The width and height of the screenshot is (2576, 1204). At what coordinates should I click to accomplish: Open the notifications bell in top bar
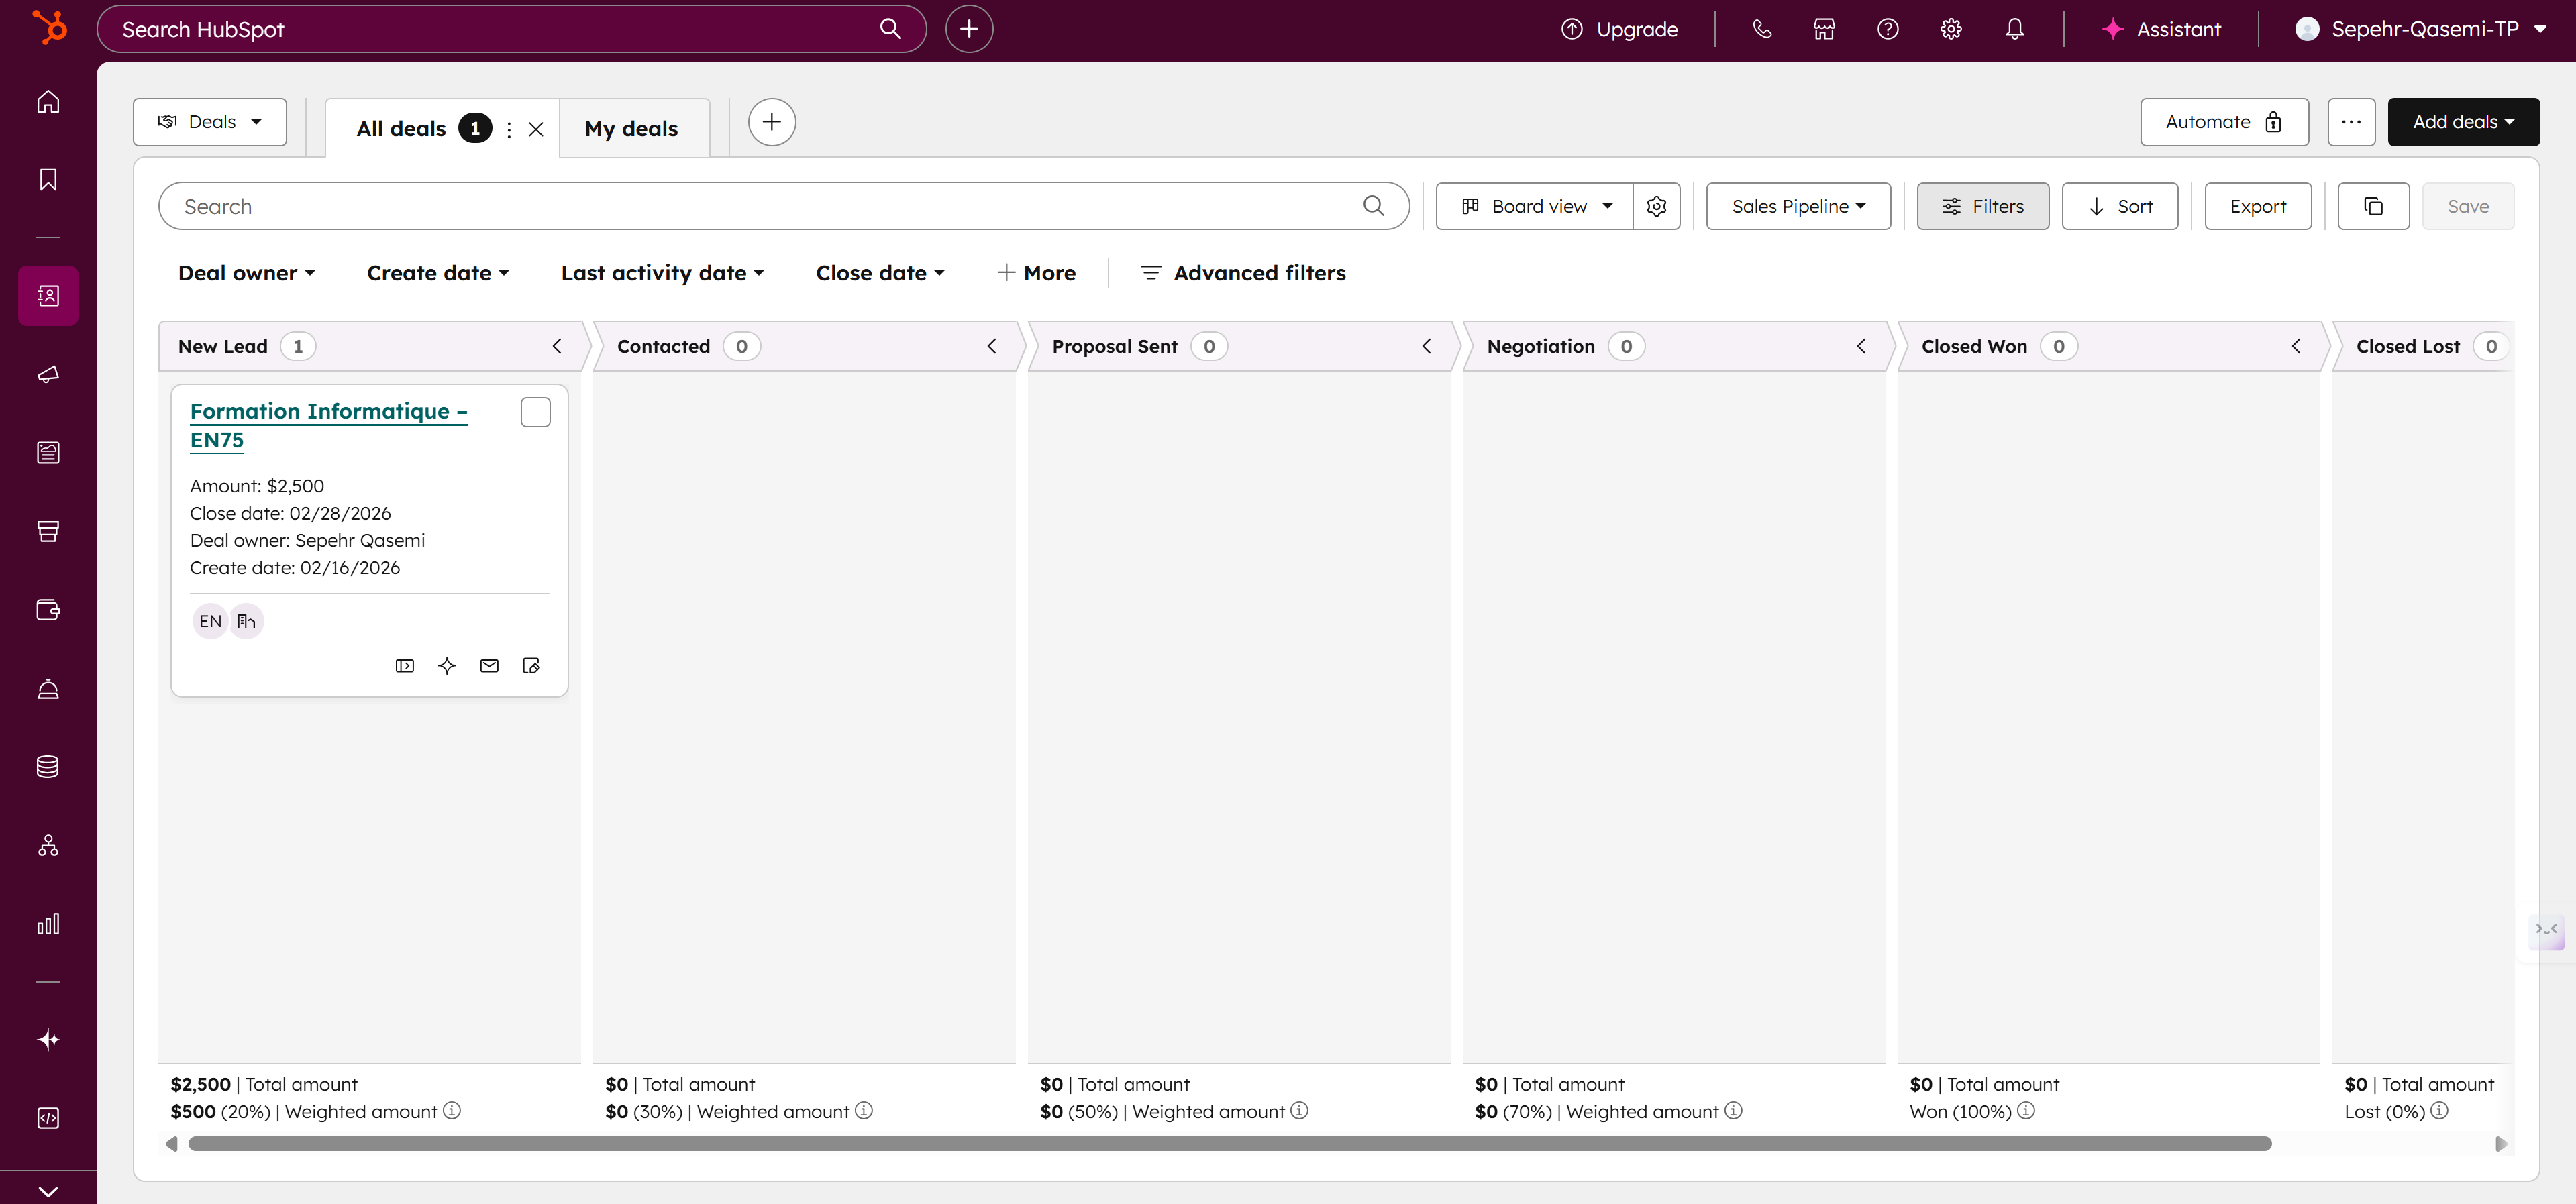(2014, 29)
